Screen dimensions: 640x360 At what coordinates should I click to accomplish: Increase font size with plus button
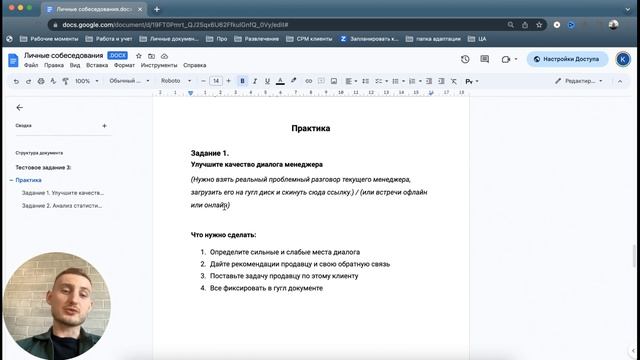tap(229, 81)
